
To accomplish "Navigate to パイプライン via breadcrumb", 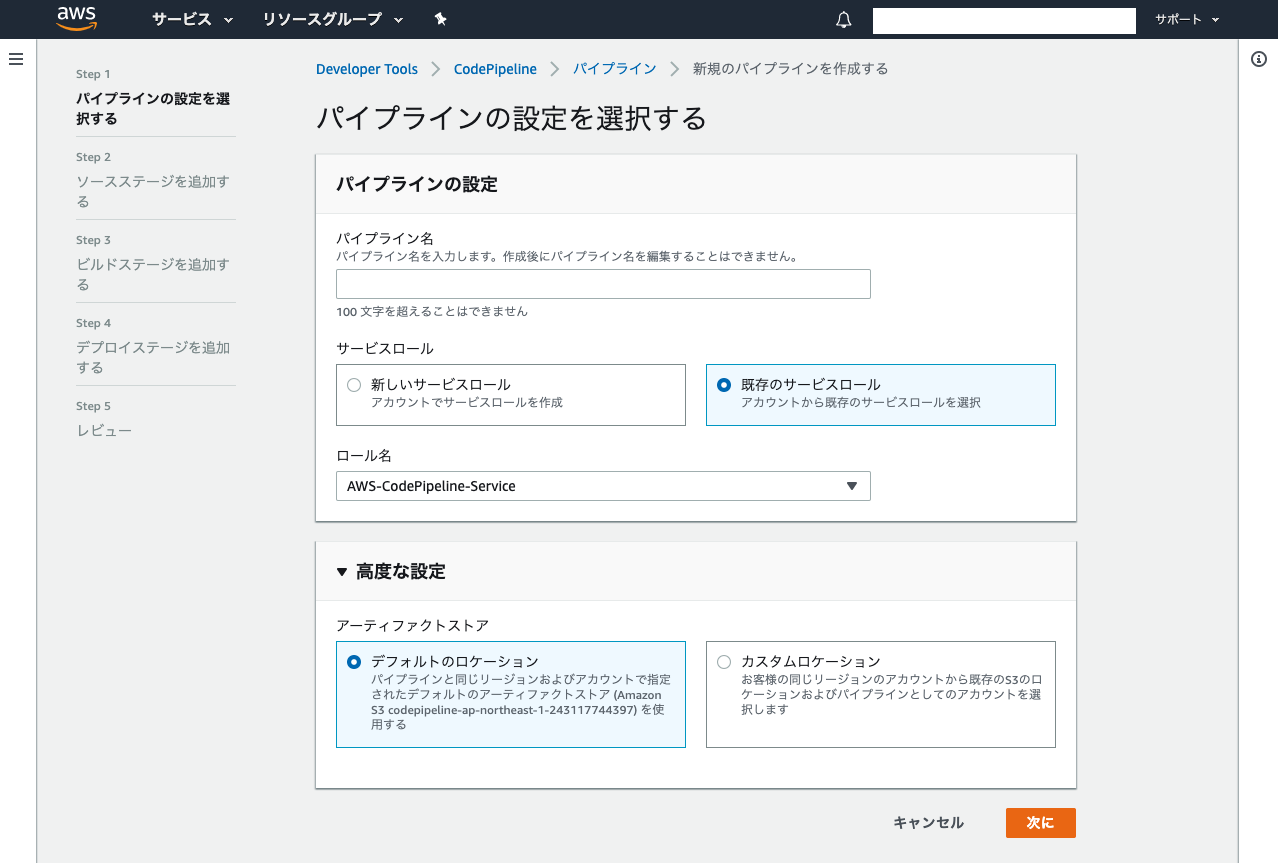I will [614, 68].
